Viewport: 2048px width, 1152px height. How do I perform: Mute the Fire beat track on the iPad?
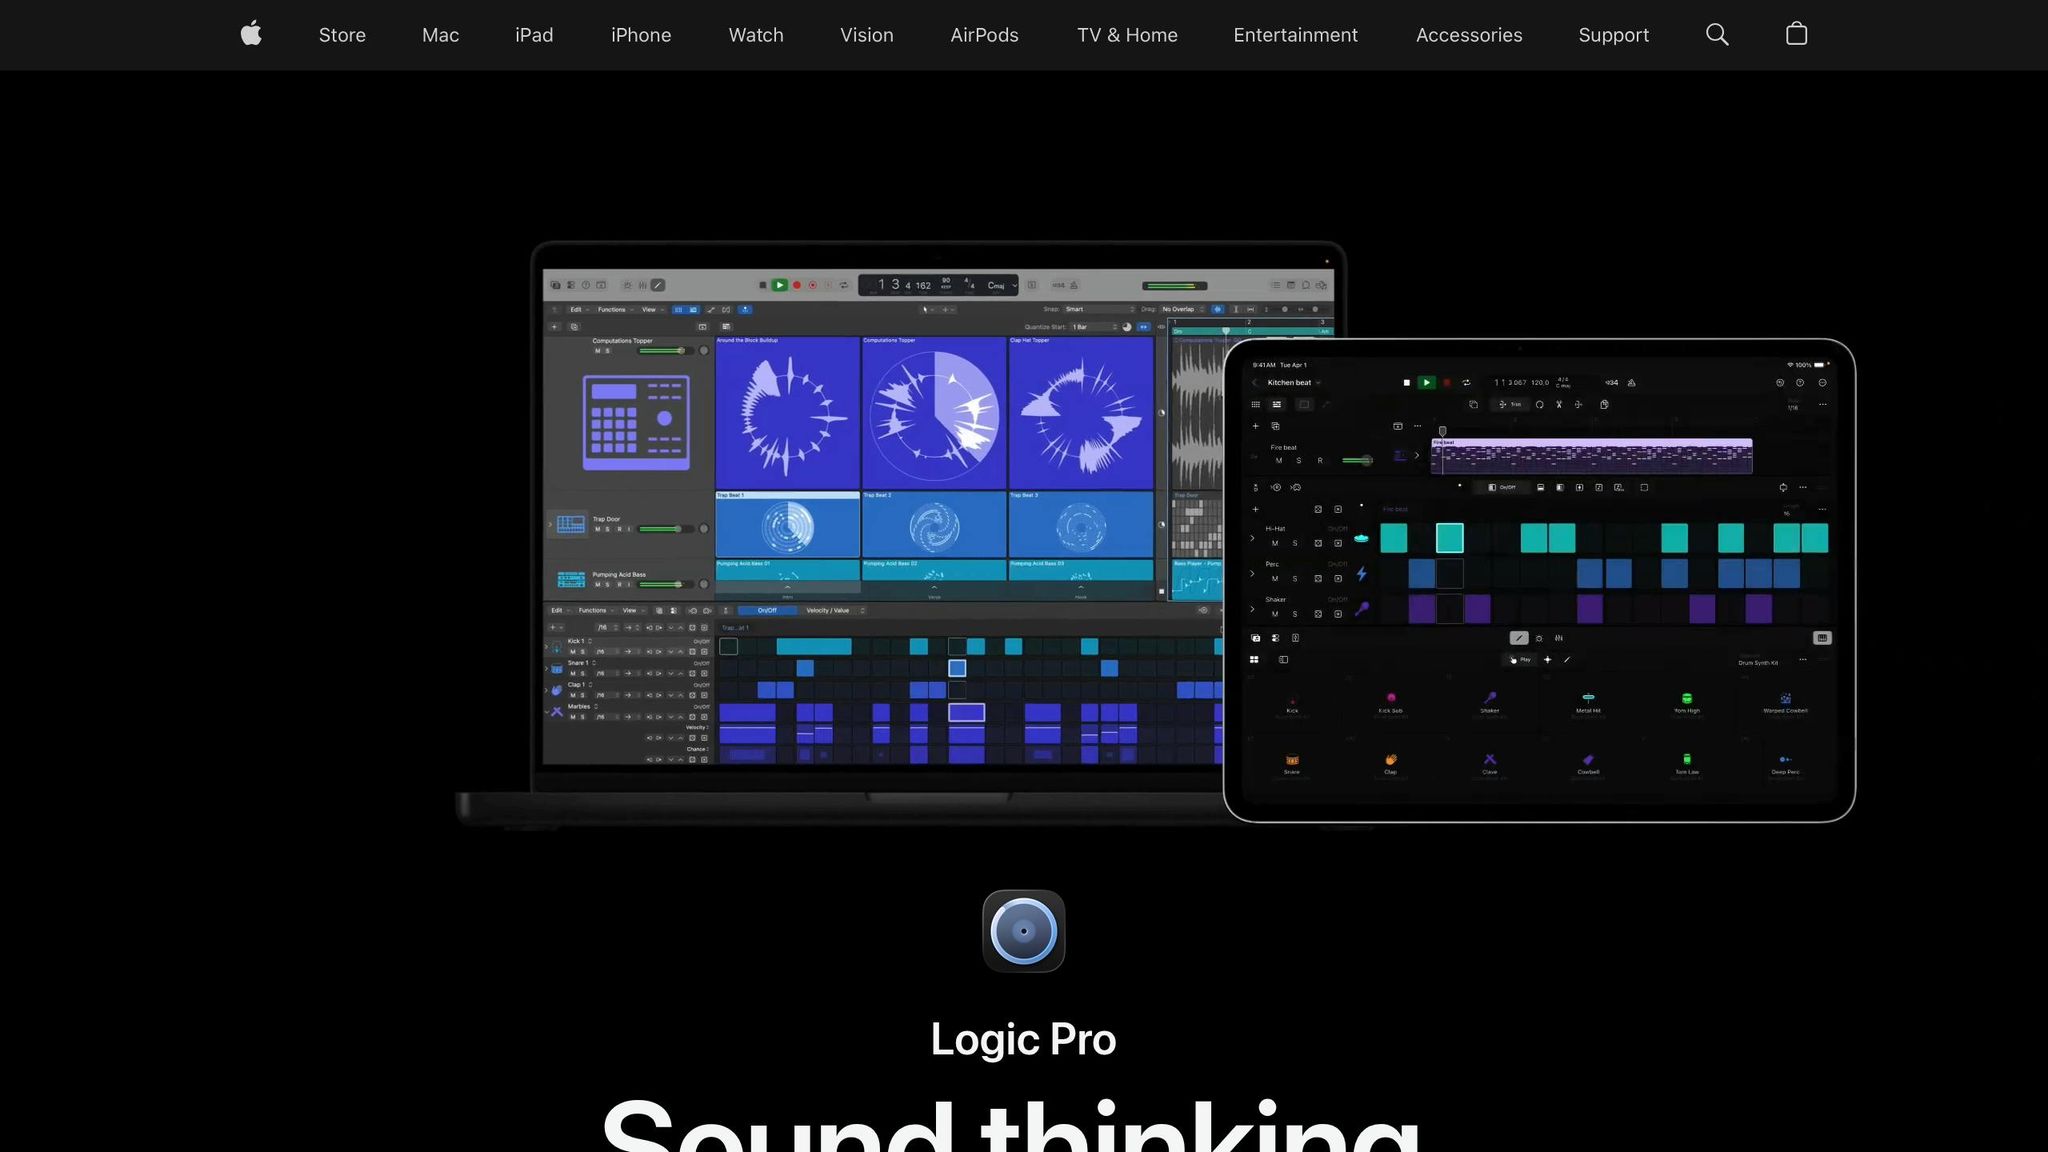(1279, 461)
